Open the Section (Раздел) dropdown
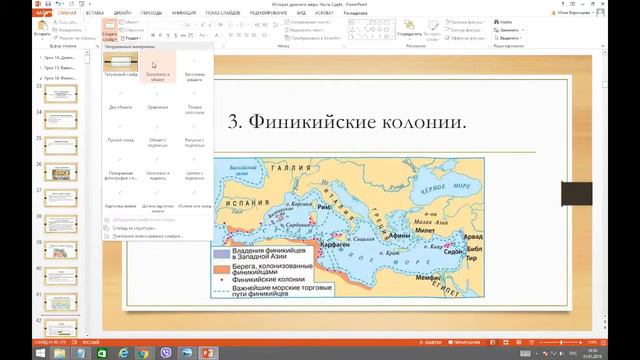The width and height of the screenshot is (640, 360). (x=131, y=38)
